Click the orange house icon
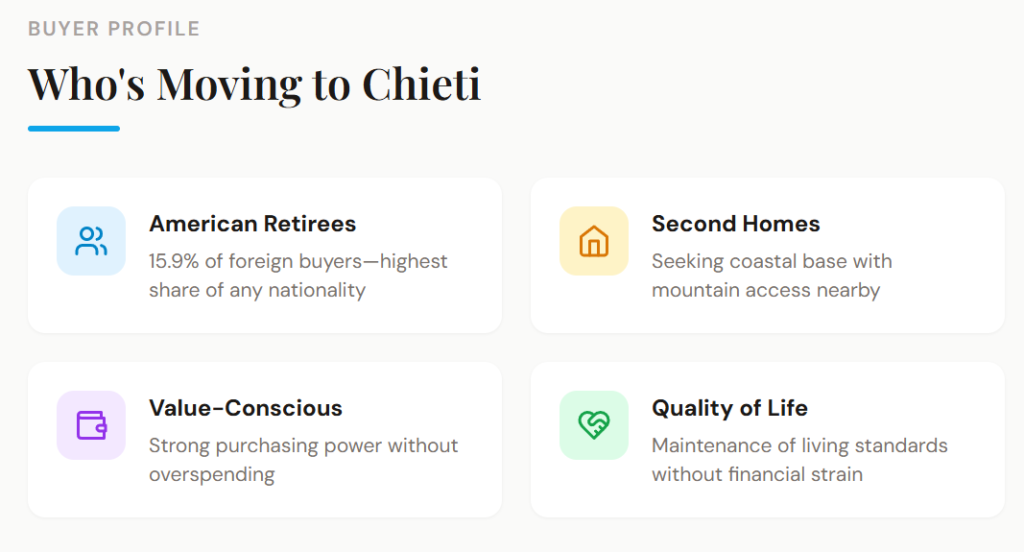This screenshot has width=1024, height=552. [594, 241]
